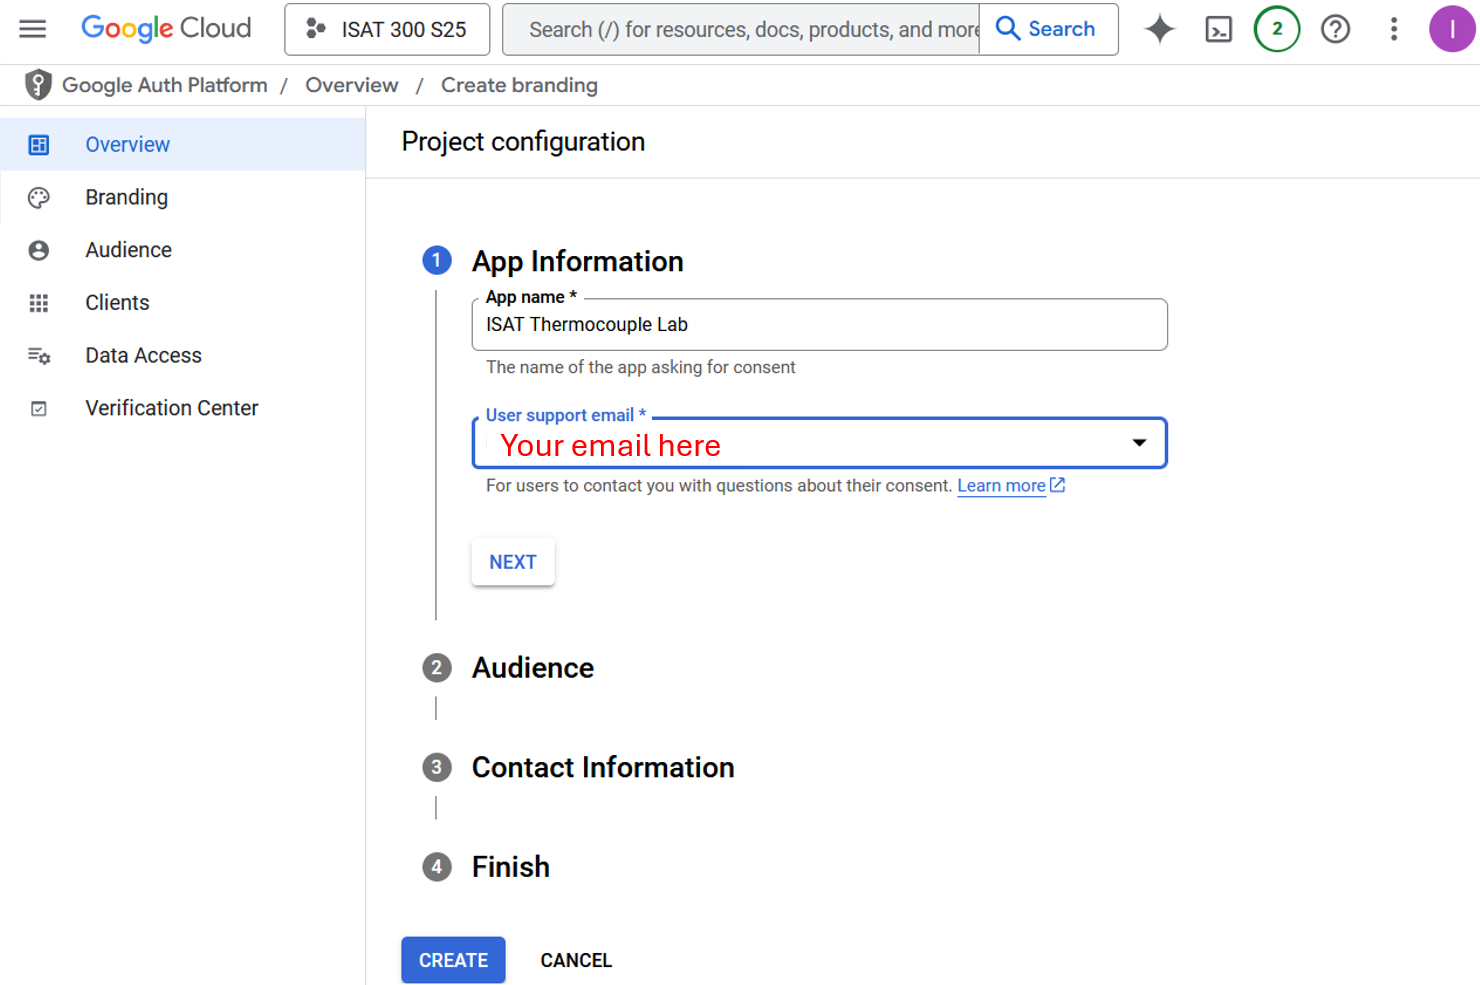Image resolution: width=1480 pixels, height=985 pixels.
Task: Expand the Audience step
Action: pyautogui.click(x=532, y=667)
